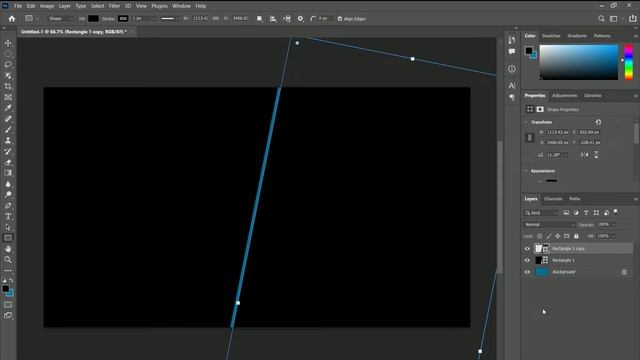This screenshot has height=360, width=640.
Task: Open the shape settings gear
Action: [x=300, y=19]
